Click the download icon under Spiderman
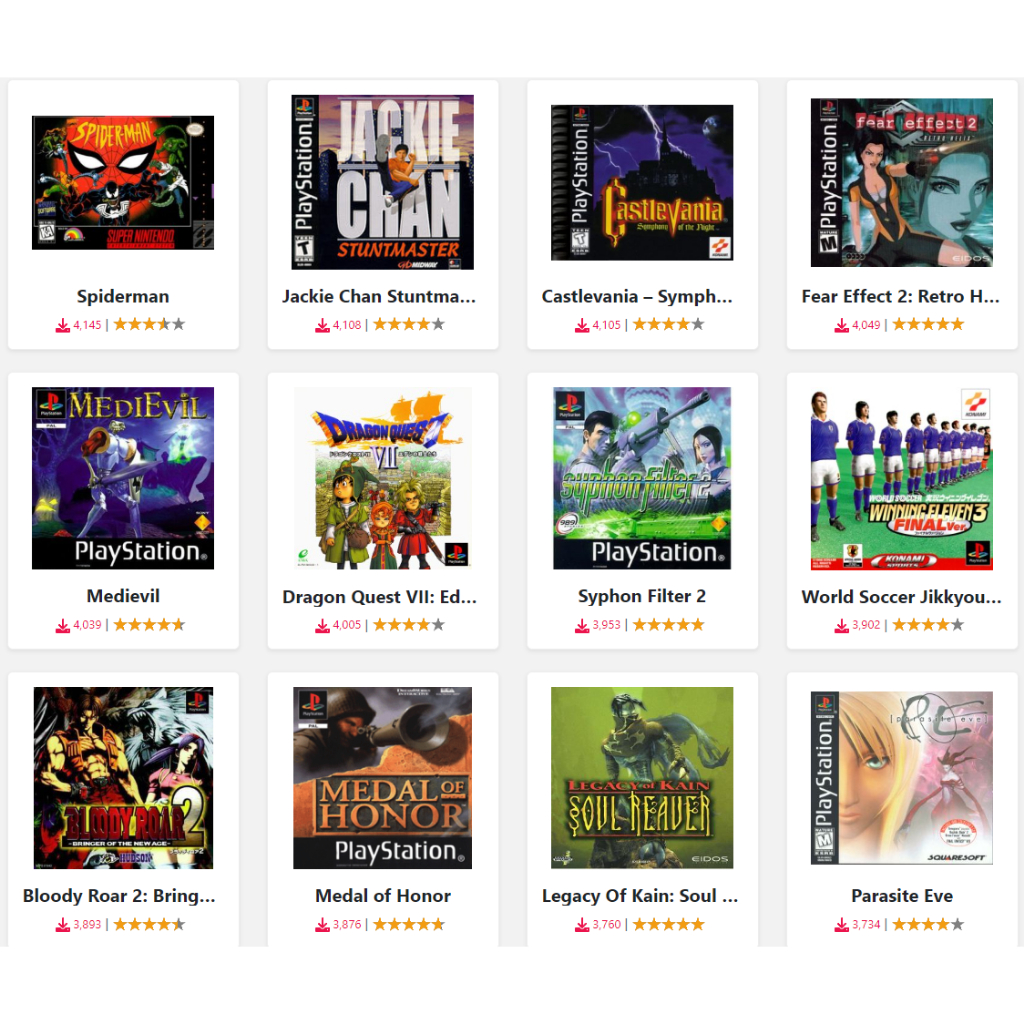Screen dimensions: 1024x1024 click(63, 325)
